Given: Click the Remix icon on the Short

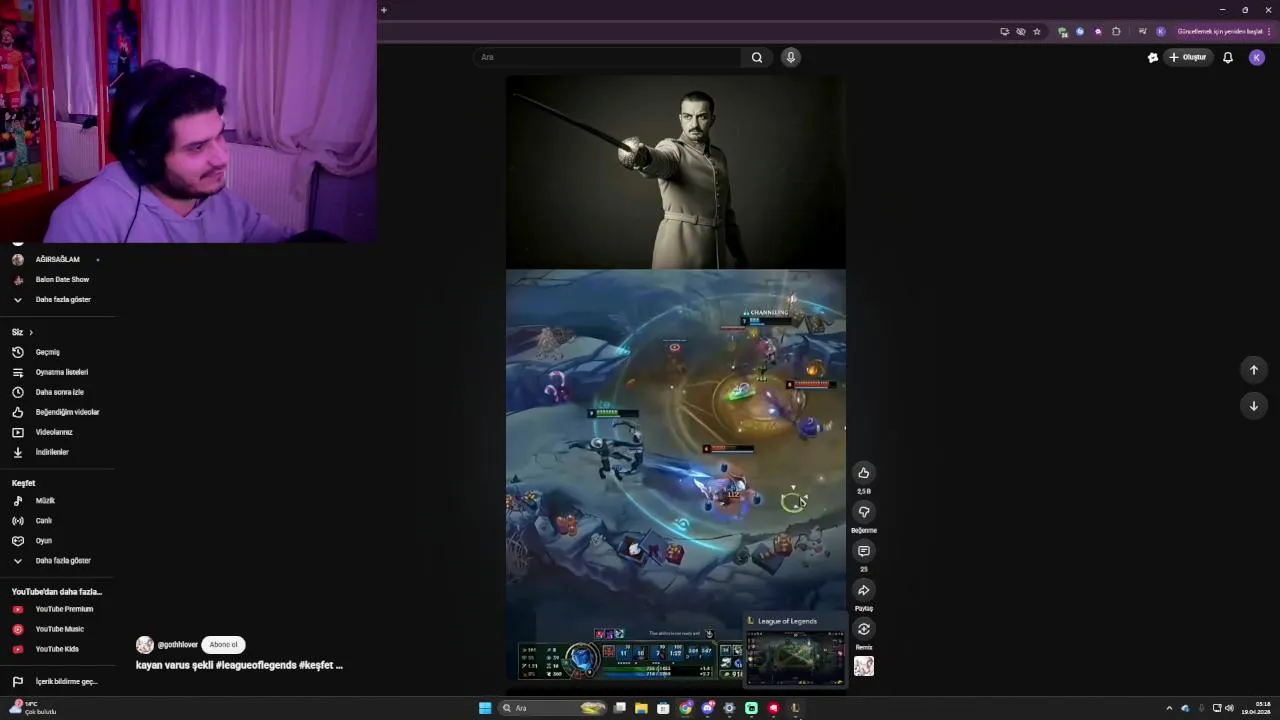Looking at the screenshot, I should (x=864, y=629).
